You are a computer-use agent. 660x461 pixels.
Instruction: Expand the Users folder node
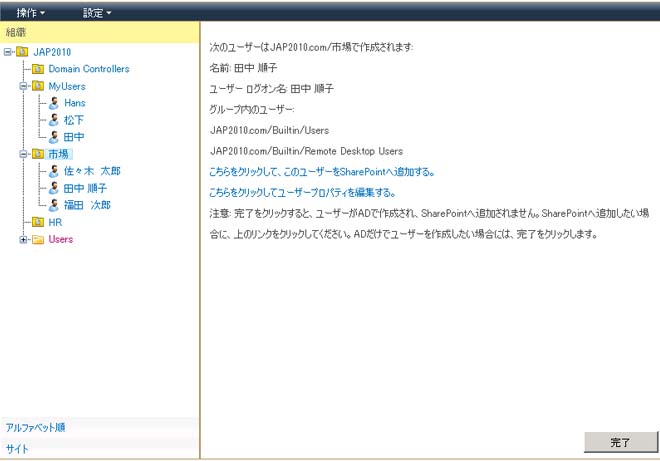pyautogui.click(x=23, y=240)
